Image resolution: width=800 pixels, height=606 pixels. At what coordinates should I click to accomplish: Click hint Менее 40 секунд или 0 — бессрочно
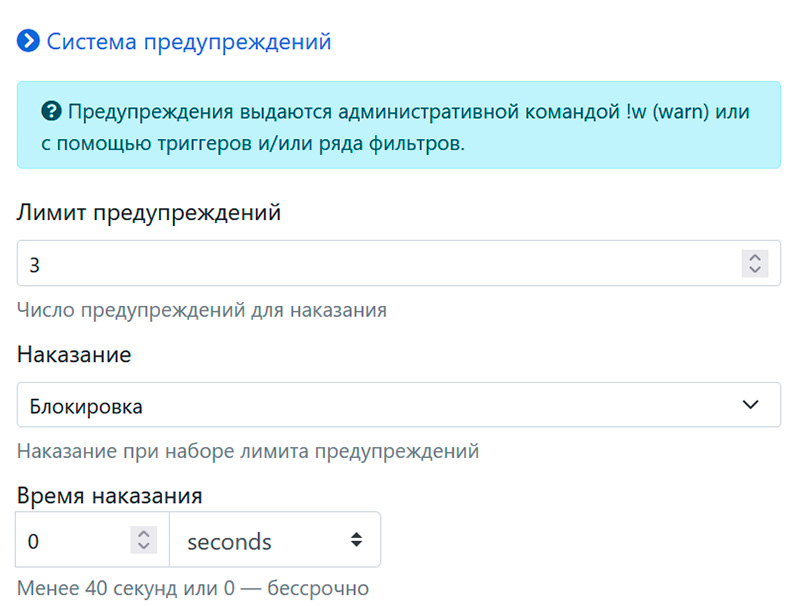[193, 587]
